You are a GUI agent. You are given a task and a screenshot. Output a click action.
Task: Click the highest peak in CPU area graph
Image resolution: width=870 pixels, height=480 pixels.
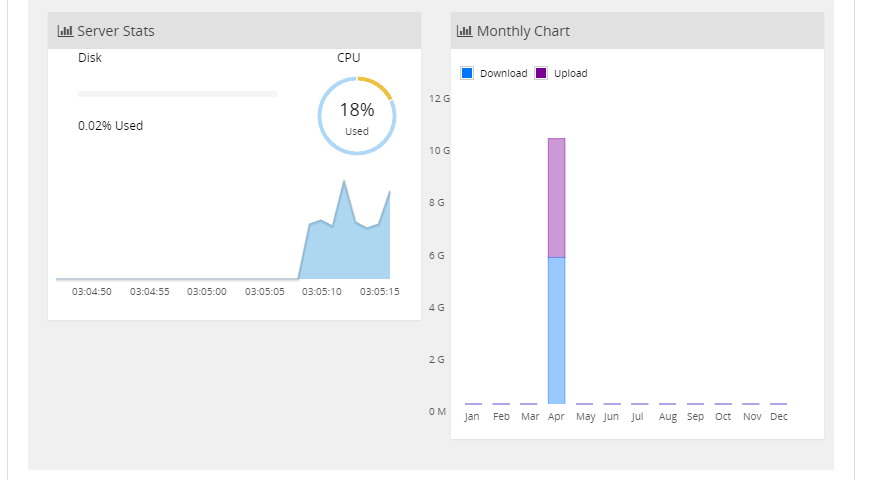pos(344,182)
